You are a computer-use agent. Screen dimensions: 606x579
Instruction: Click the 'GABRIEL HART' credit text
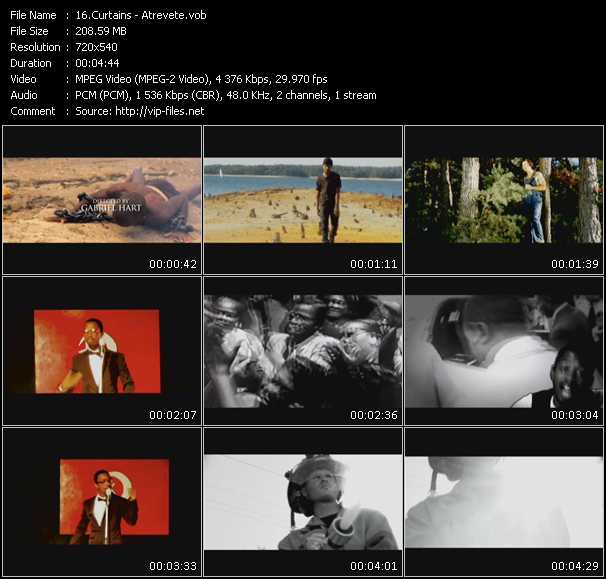(x=111, y=208)
